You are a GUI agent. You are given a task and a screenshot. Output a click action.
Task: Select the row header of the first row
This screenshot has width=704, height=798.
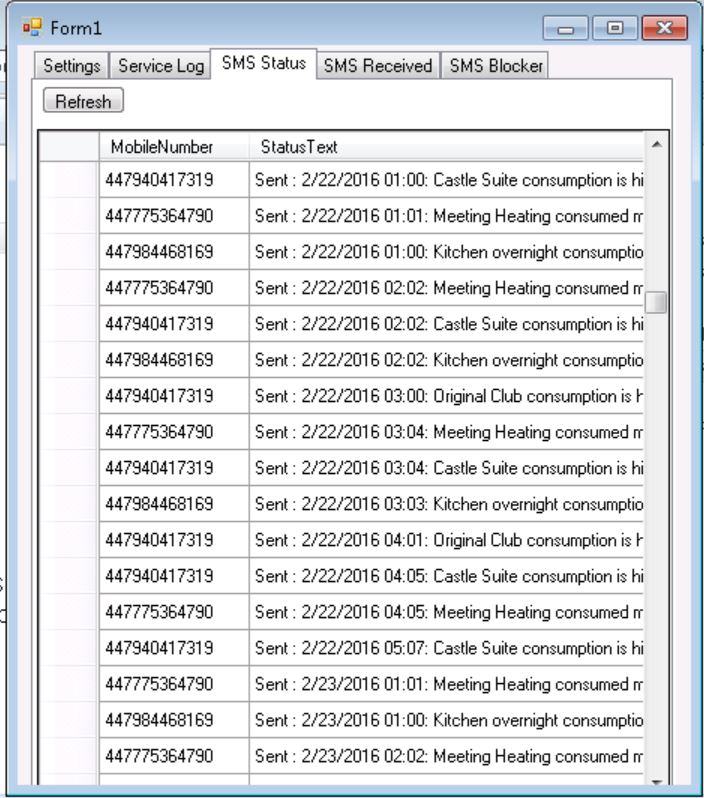[69, 180]
